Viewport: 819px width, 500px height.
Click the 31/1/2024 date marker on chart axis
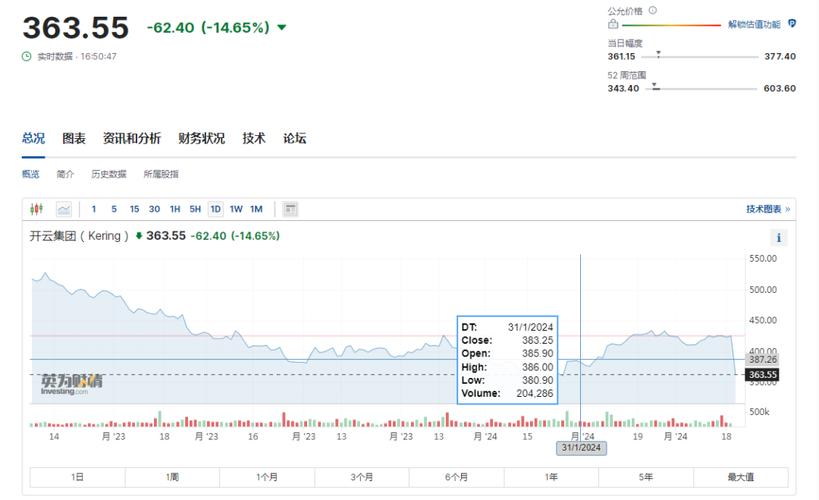point(581,448)
